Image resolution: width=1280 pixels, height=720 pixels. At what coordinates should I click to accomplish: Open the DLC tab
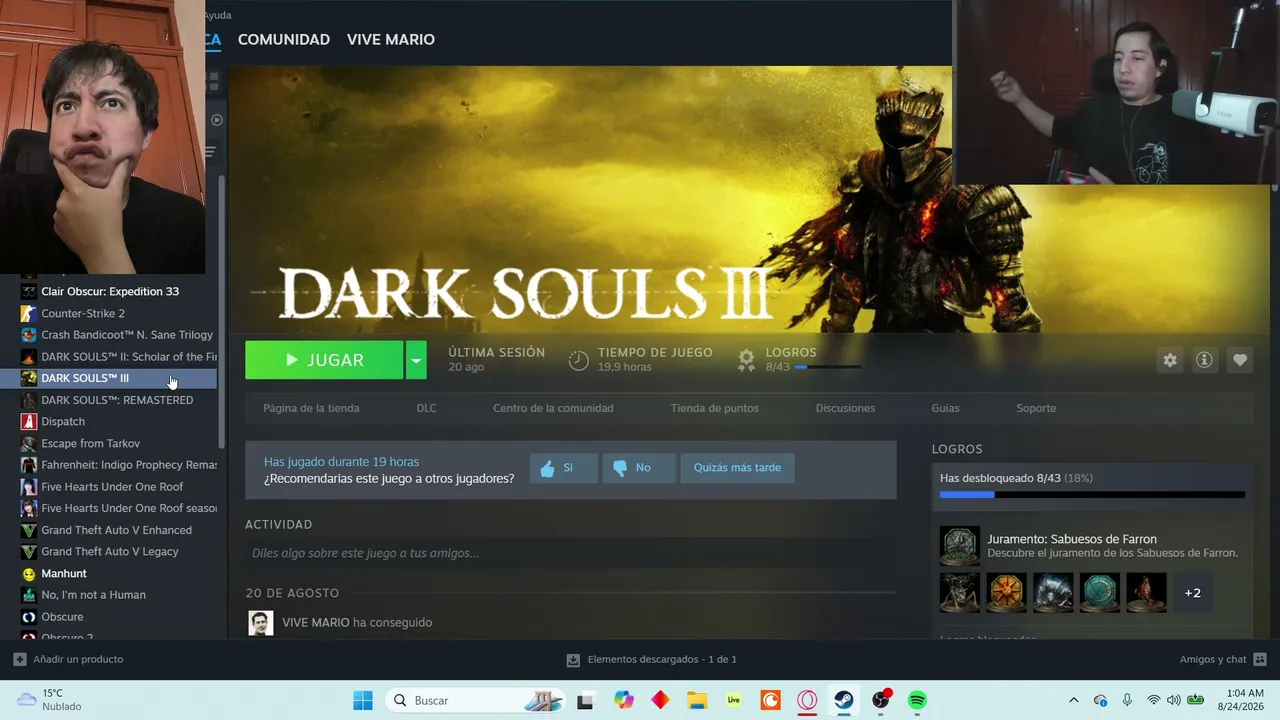point(426,408)
